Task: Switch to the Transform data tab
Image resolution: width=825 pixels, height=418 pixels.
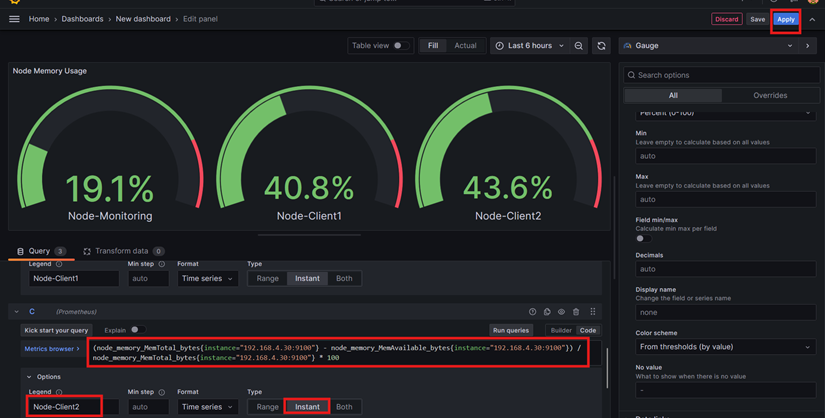Action: (x=124, y=251)
